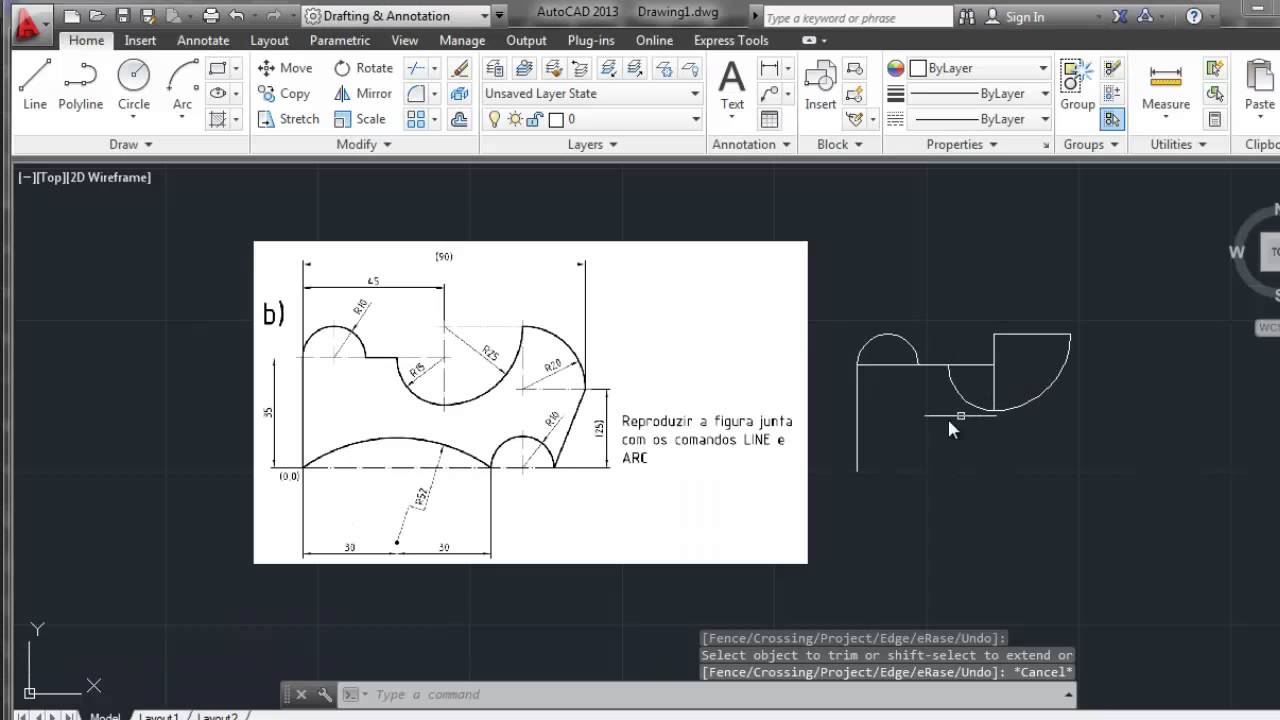This screenshot has height=720, width=1280.
Task: Click the Group tool
Action: point(1077,85)
